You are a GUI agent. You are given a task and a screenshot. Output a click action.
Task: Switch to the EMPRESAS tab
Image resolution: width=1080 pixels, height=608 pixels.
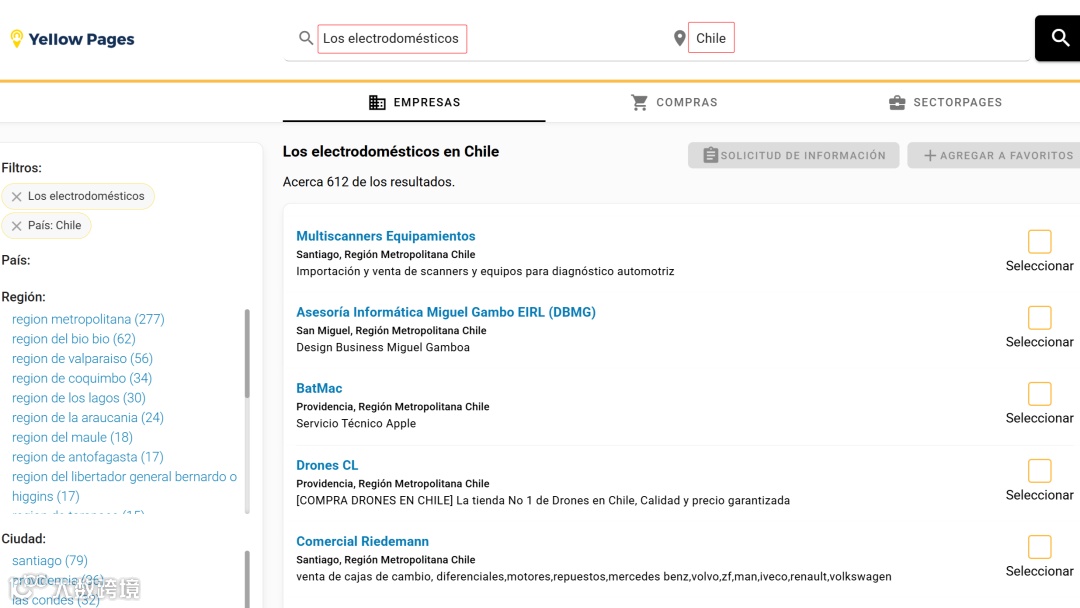click(414, 103)
